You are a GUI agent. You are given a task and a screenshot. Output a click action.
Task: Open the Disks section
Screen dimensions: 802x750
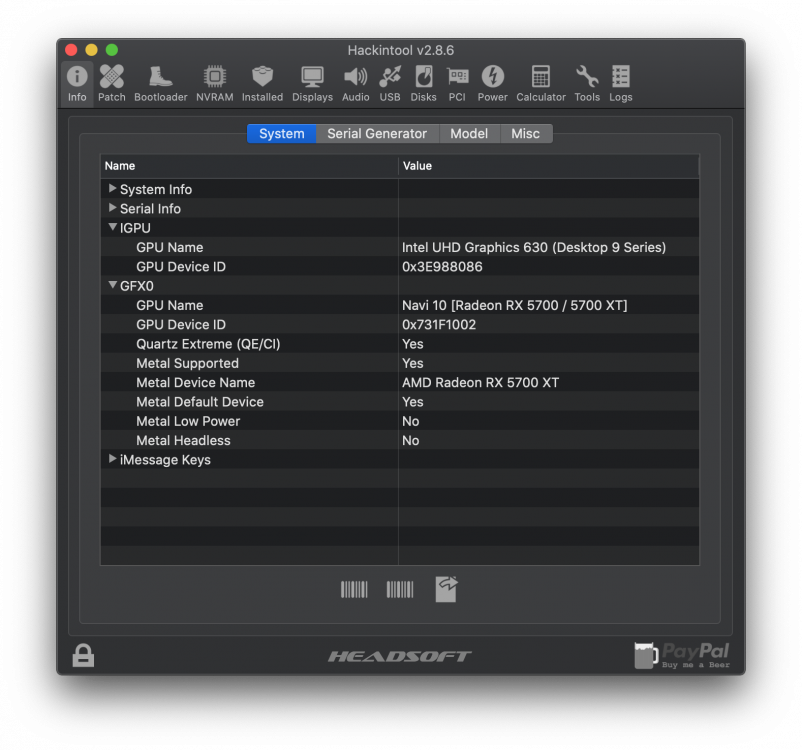424,84
